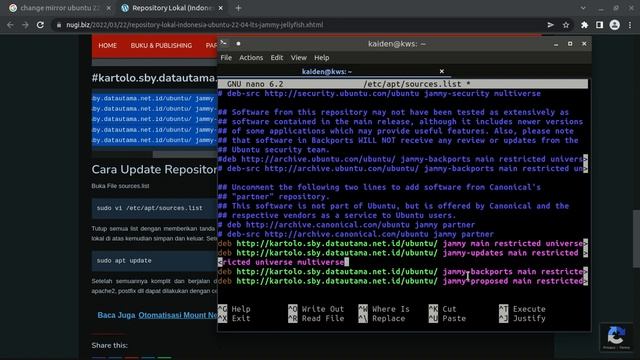Click the webpage vertical scrollbar thumb
The image size is (640, 360).
pyautogui.click(x=636, y=239)
